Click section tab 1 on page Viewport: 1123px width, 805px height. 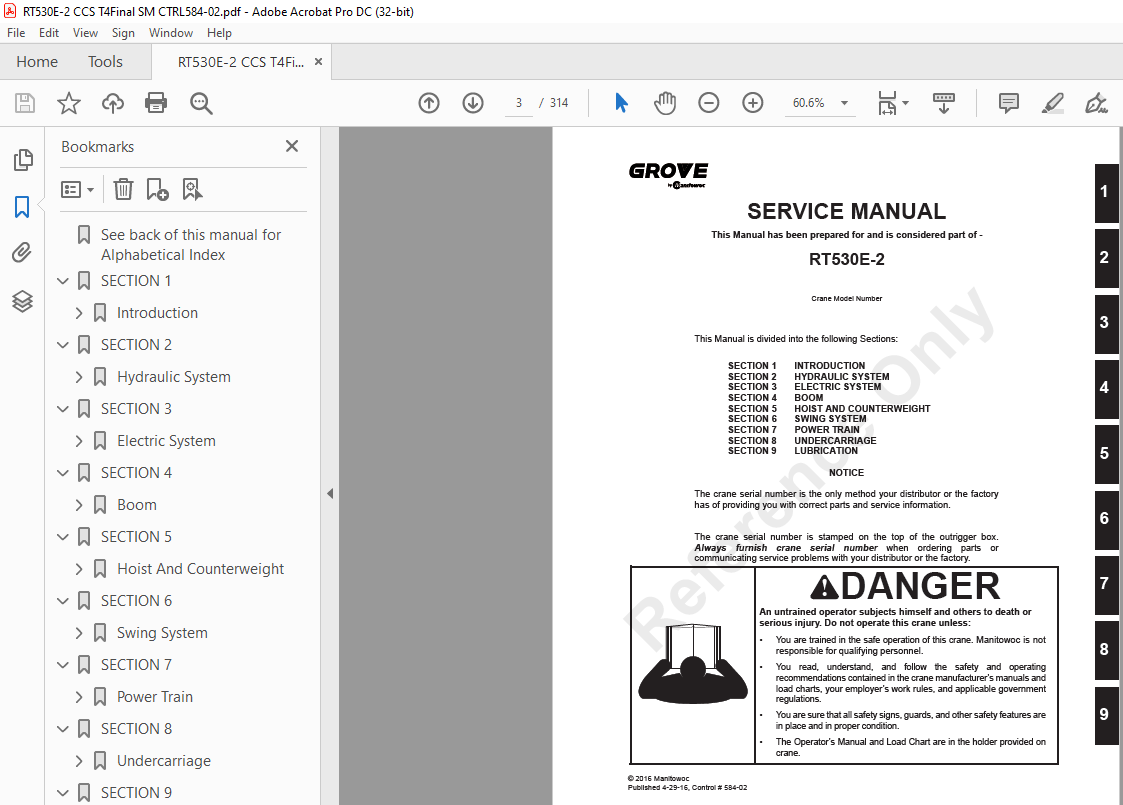click(1106, 192)
